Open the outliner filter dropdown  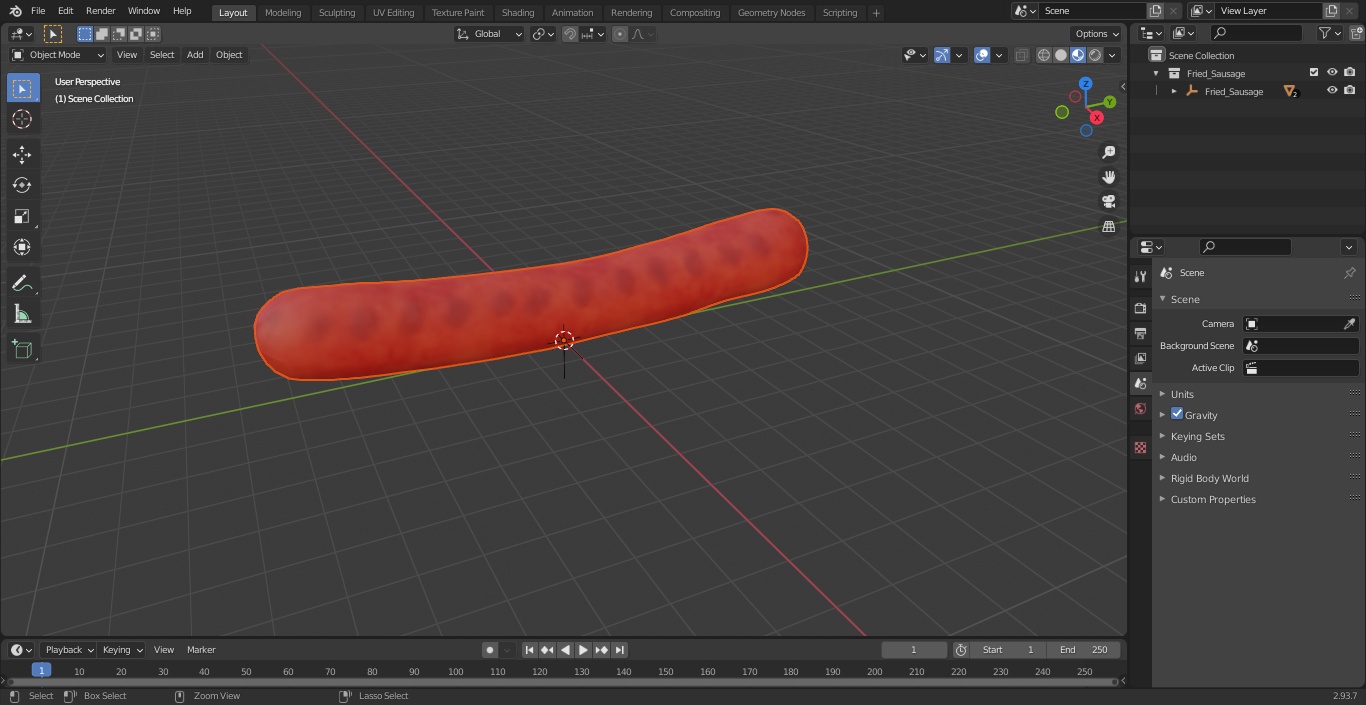click(1329, 33)
